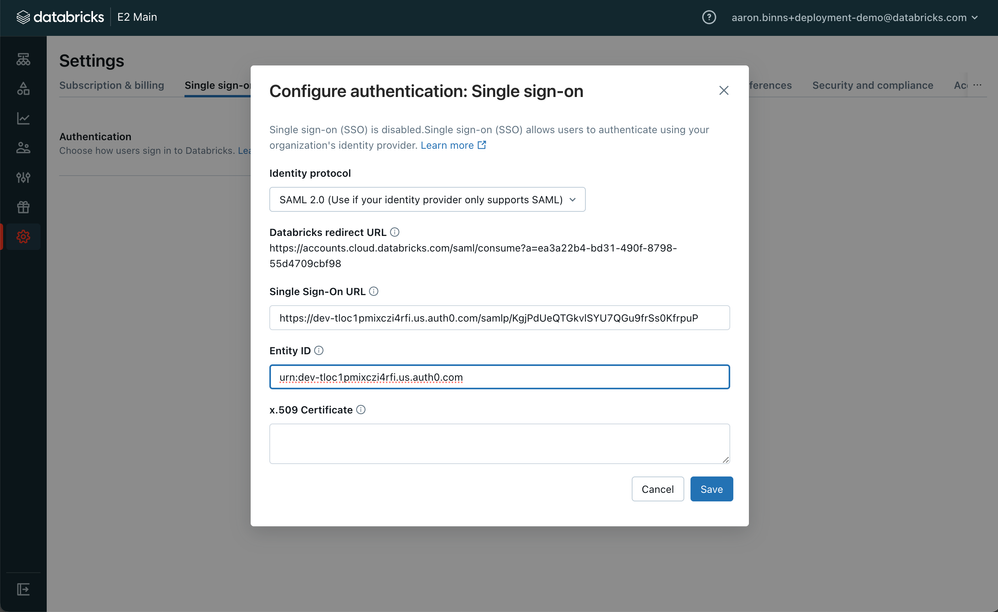Click the Databricks redirect URL text
The image size is (998, 612).
(473, 256)
